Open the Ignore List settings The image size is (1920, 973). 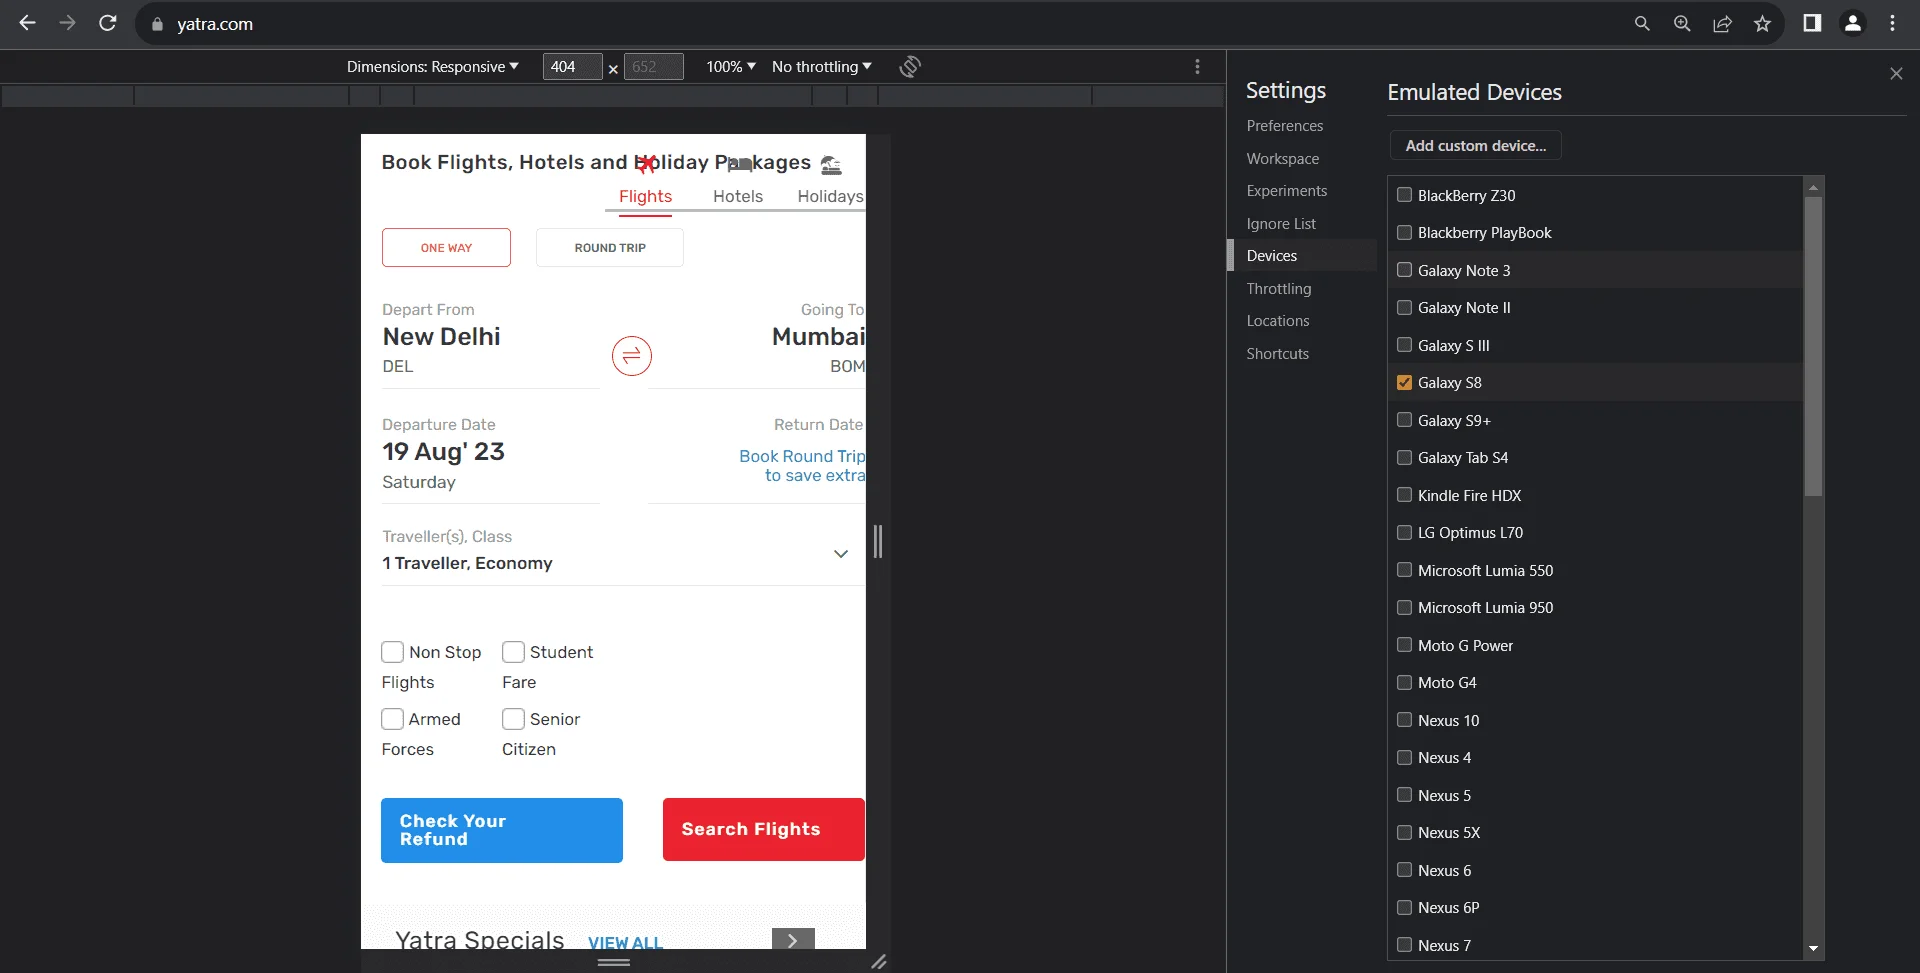pos(1281,224)
